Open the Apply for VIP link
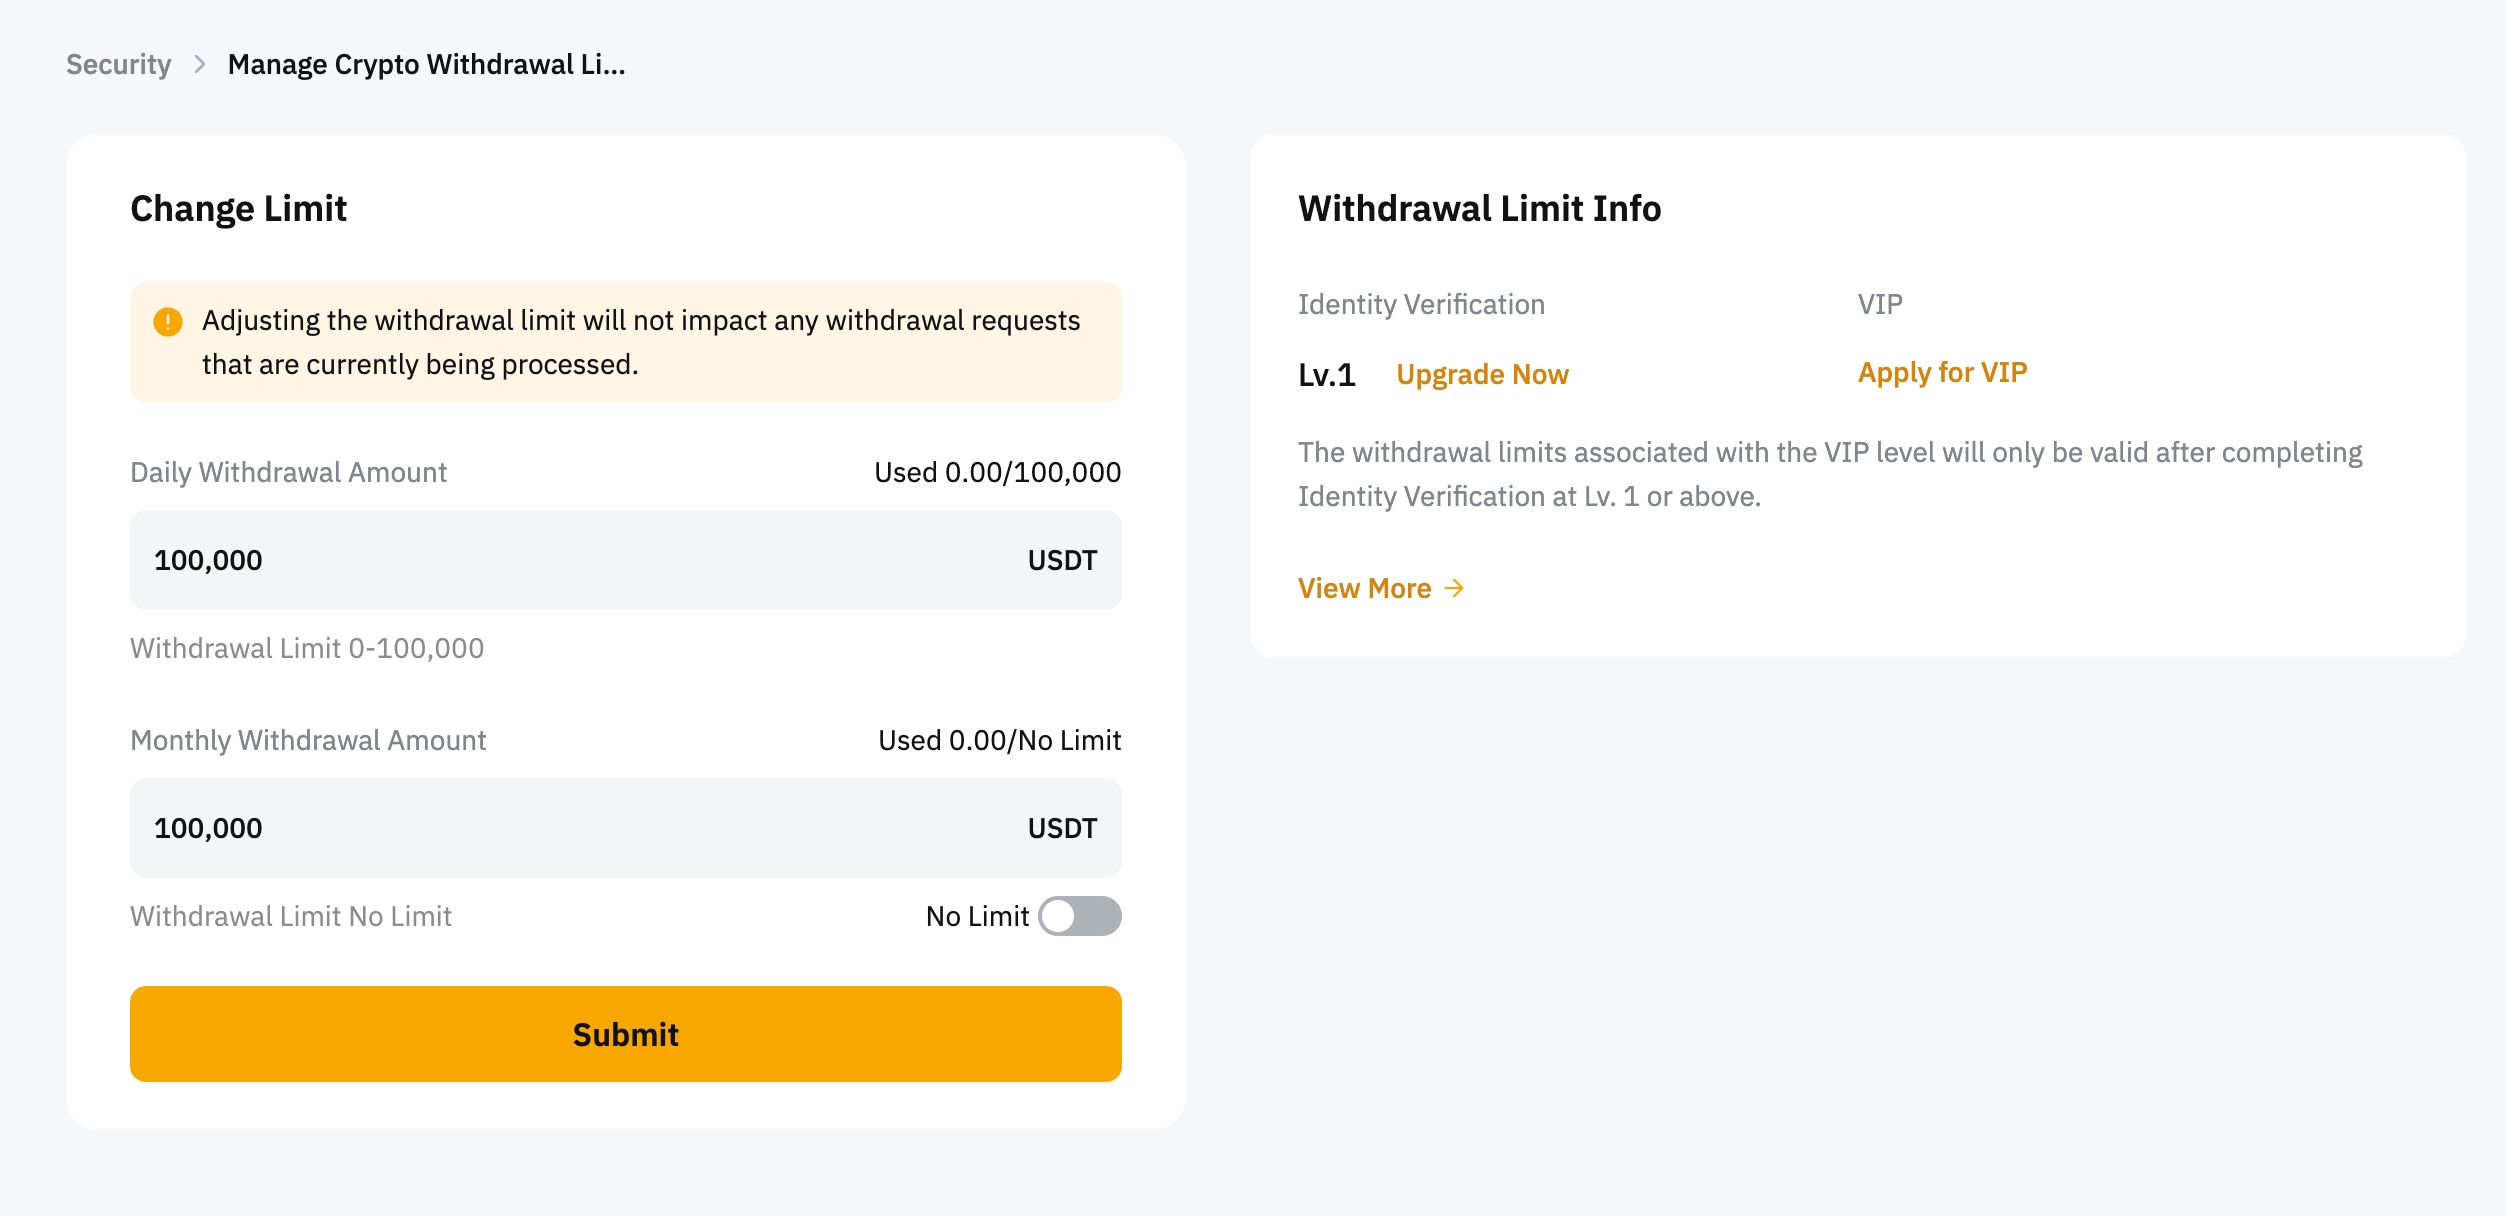 [x=1942, y=373]
